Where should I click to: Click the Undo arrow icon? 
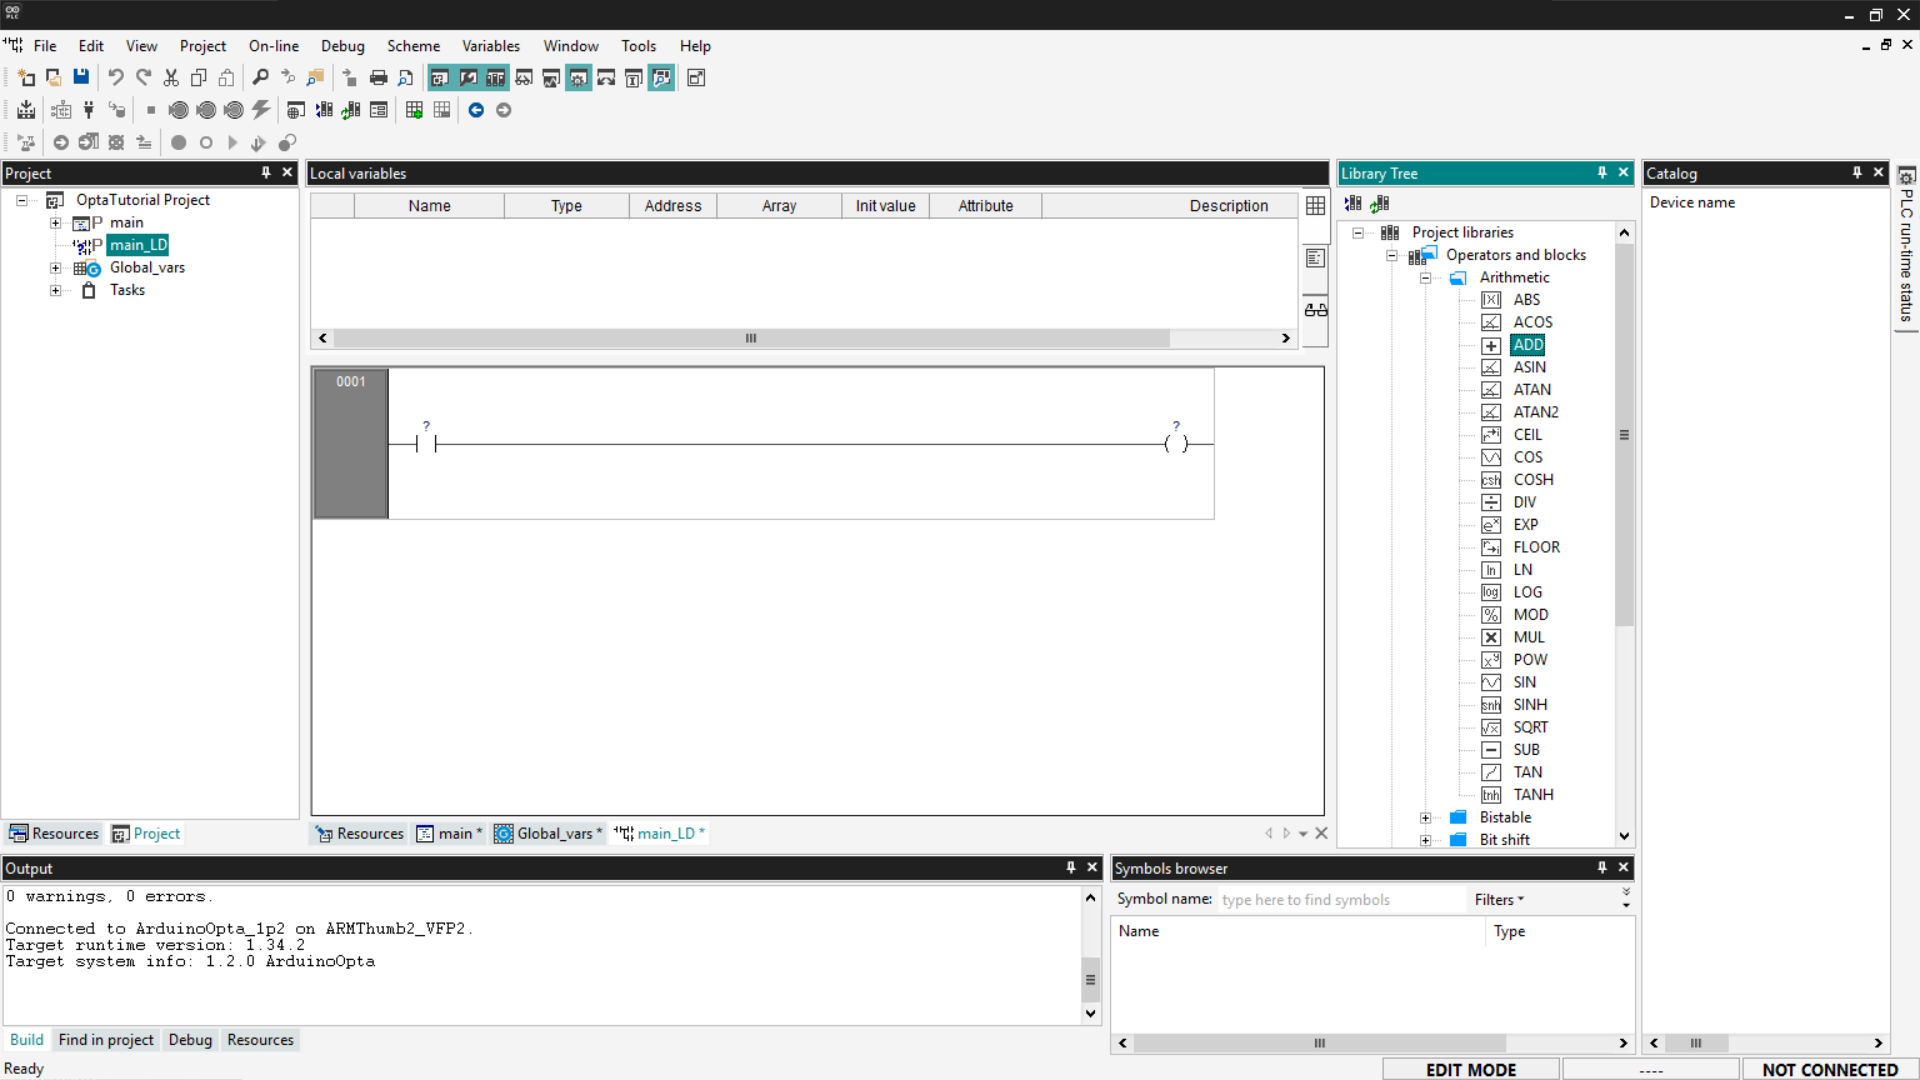tap(116, 77)
